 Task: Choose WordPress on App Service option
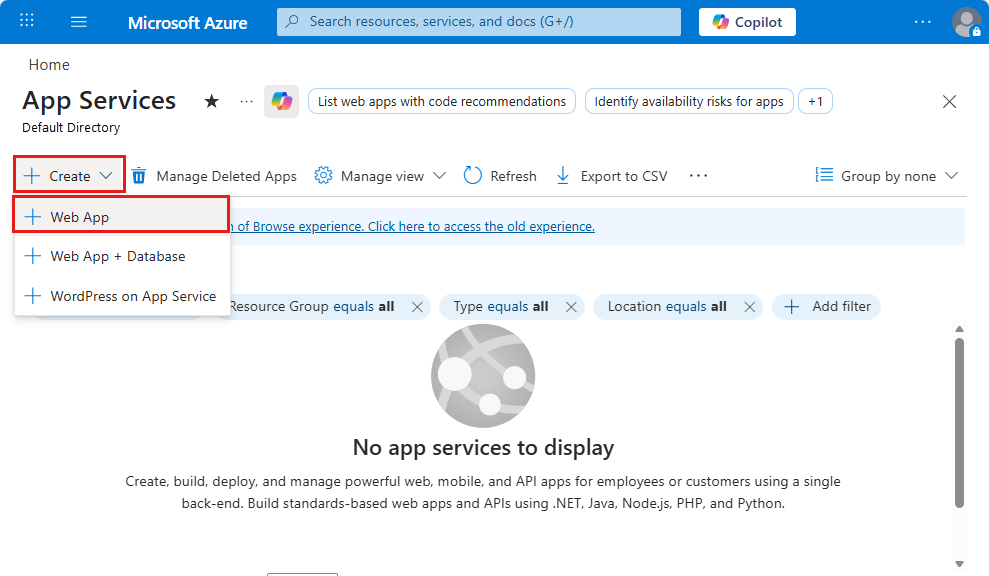coord(121,296)
